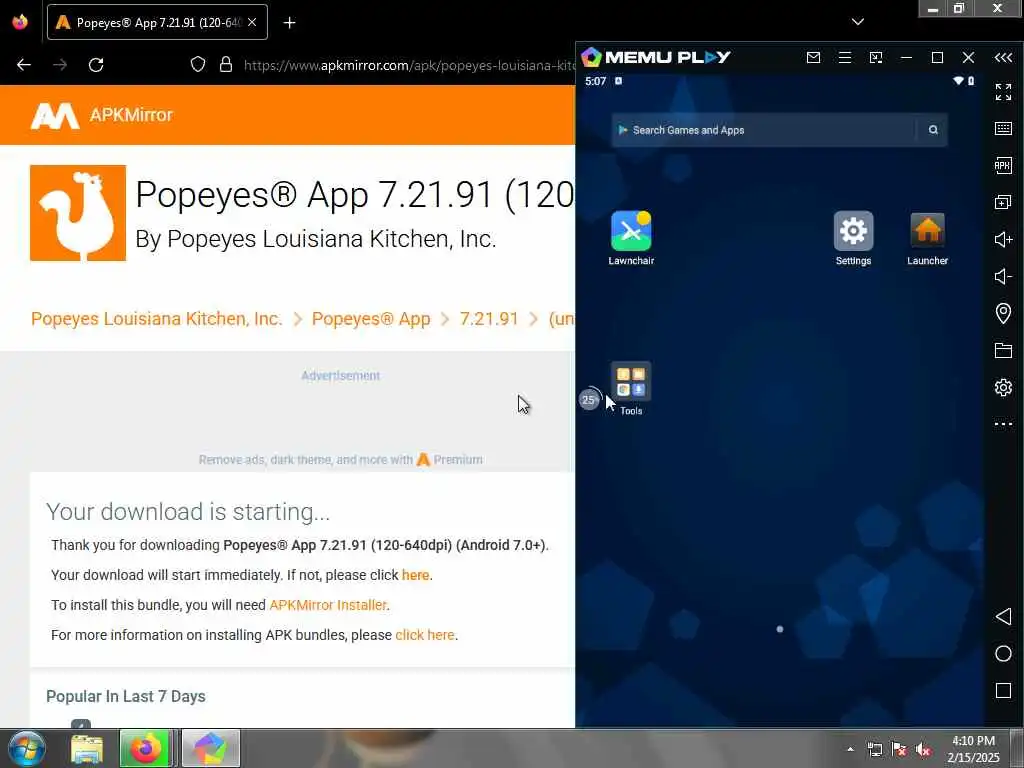Image resolution: width=1024 pixels, height=768 pixels.
Task: Click the network tray icon
Action: click(x=874, y=750)
